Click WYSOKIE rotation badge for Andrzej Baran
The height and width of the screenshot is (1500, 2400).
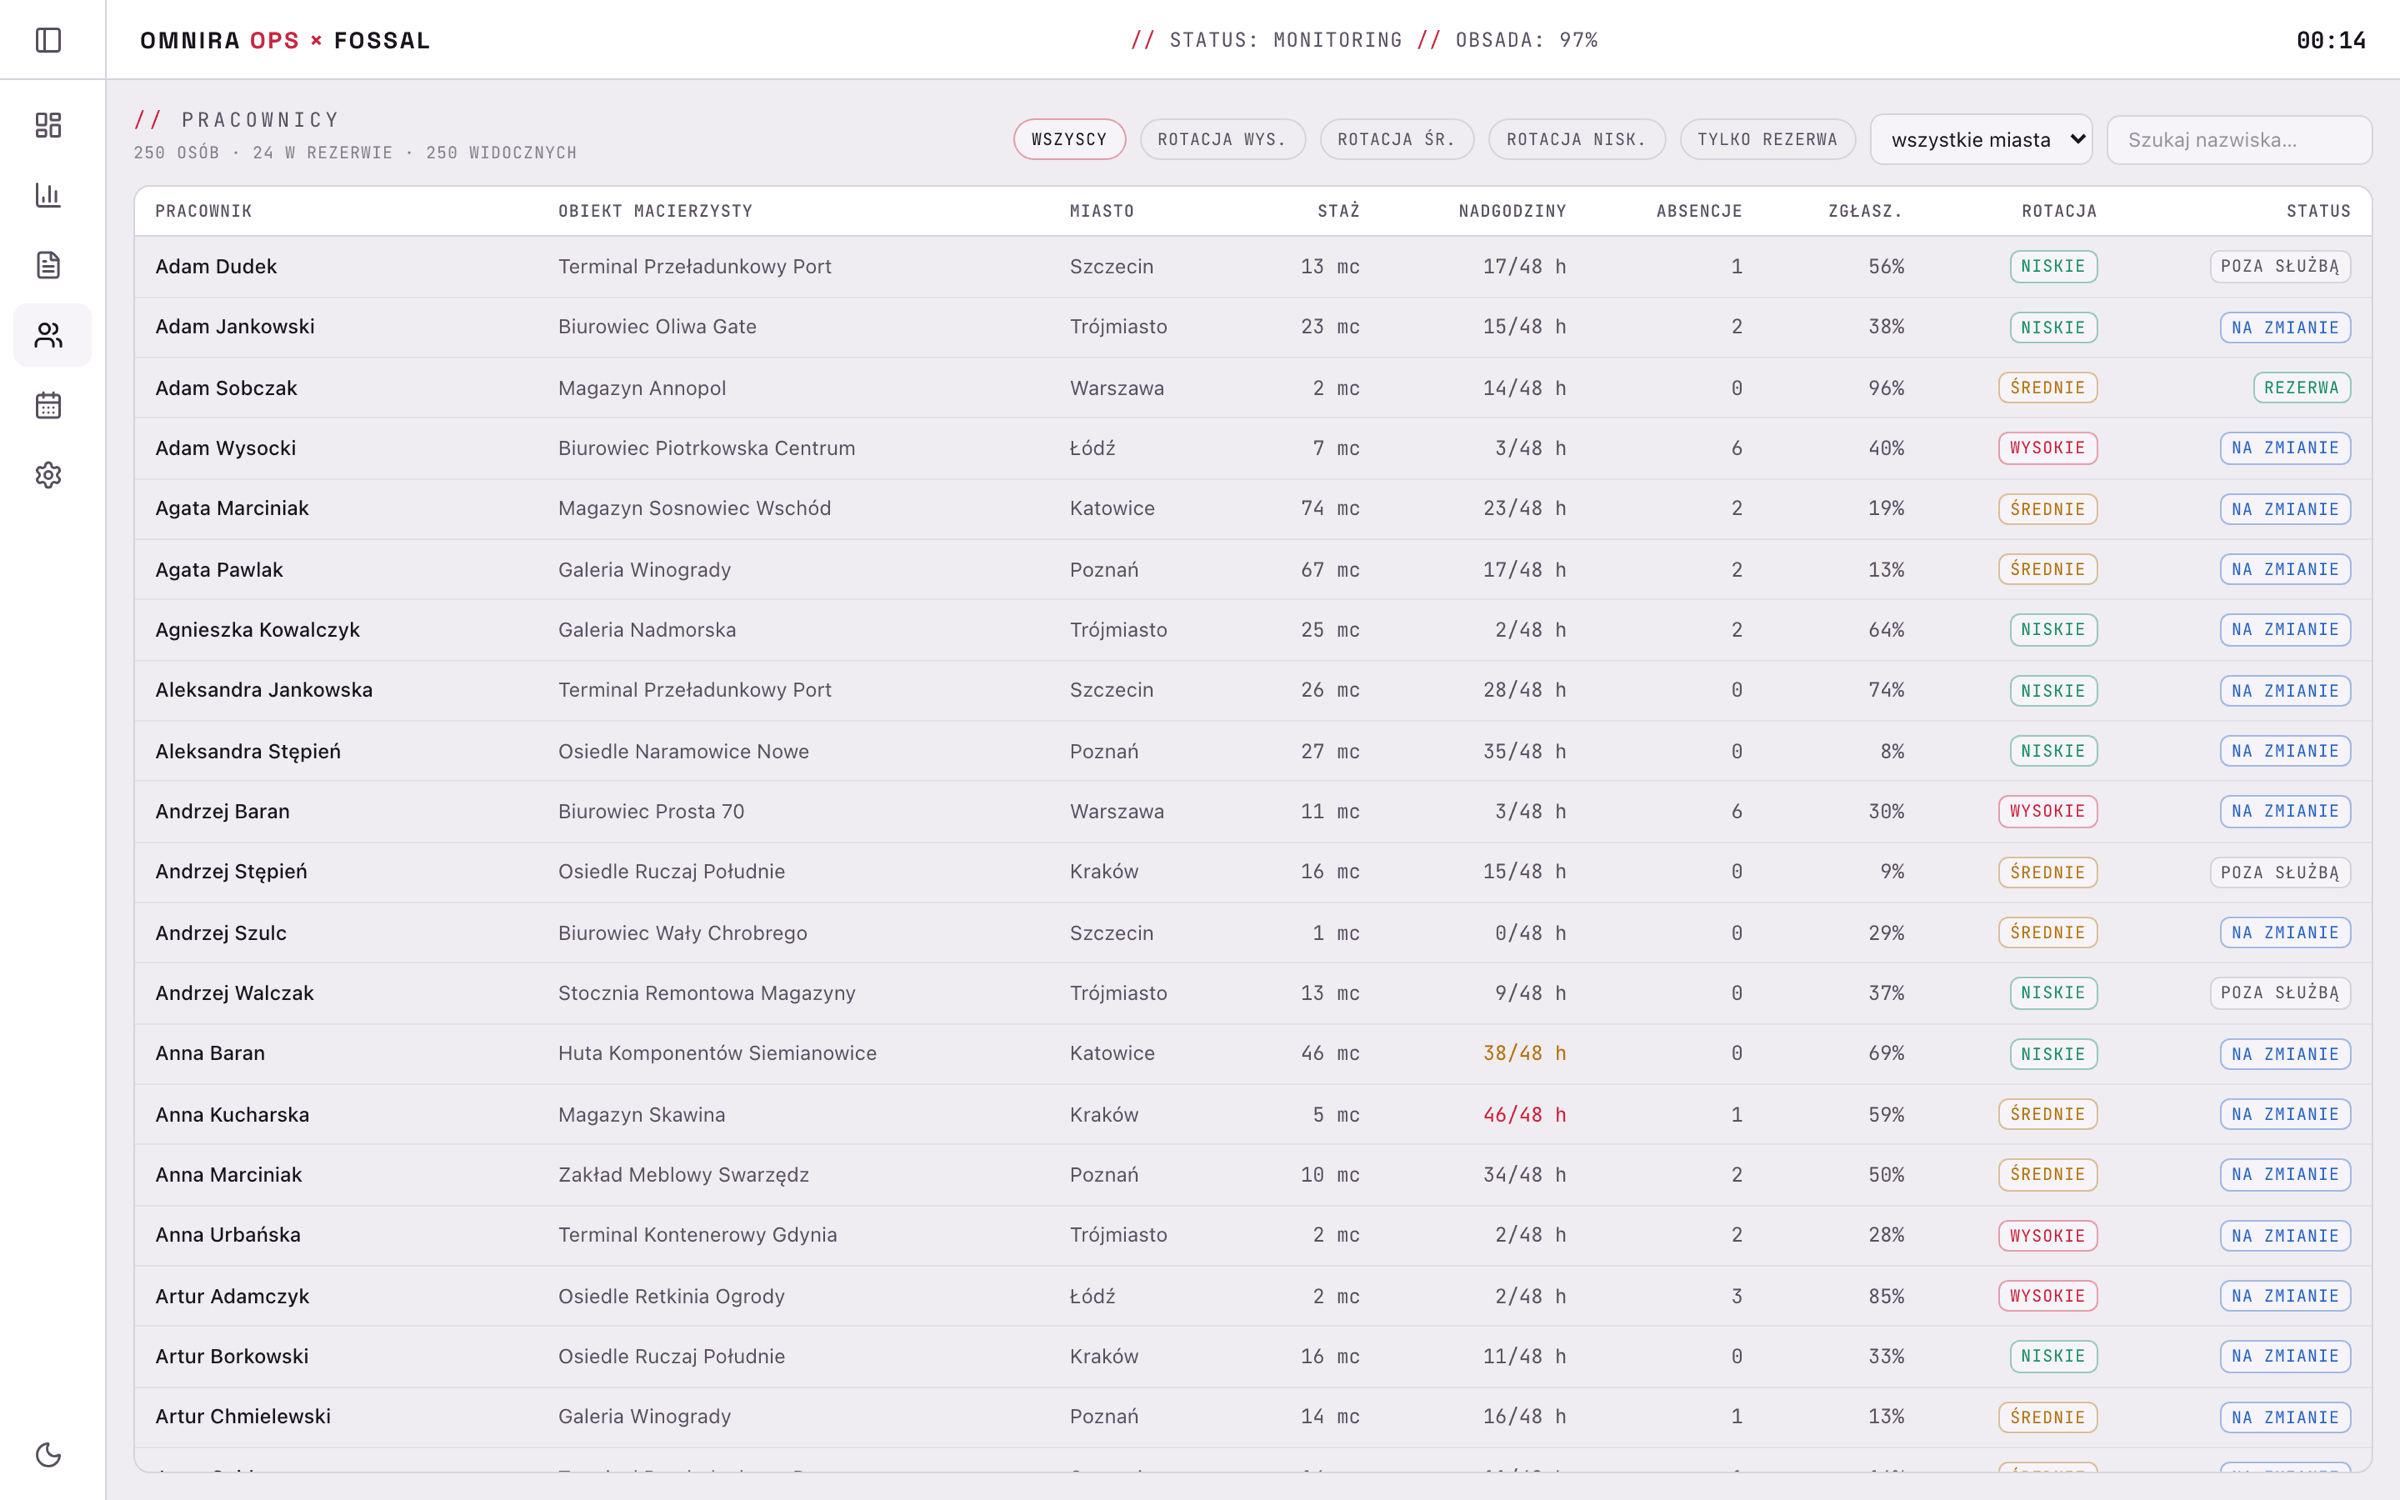pos(2047,811)
